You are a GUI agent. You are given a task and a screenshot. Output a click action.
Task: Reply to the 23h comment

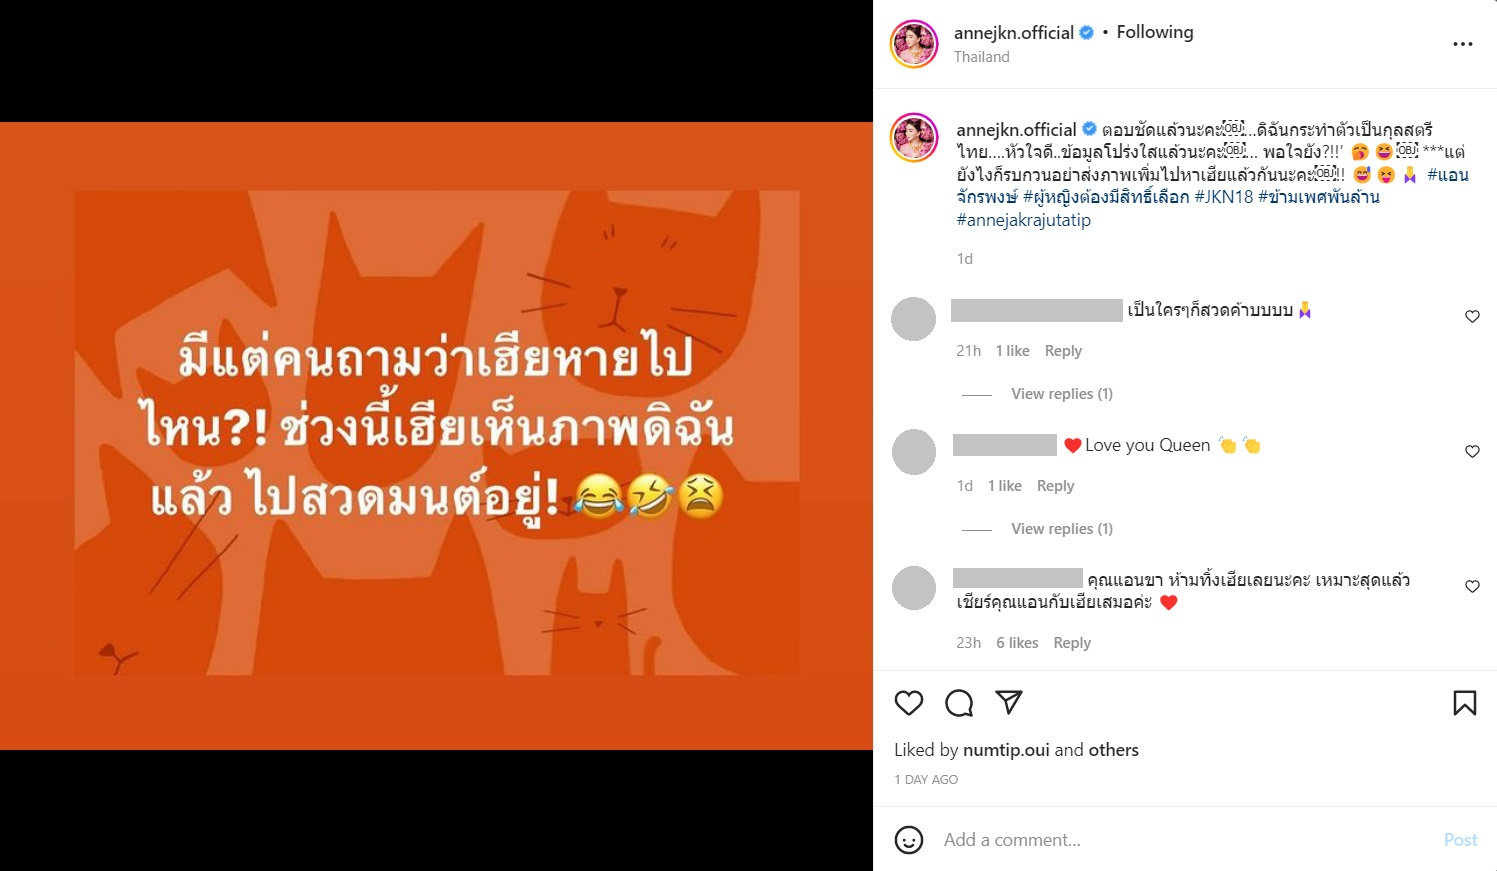(x=1072, y=643)
